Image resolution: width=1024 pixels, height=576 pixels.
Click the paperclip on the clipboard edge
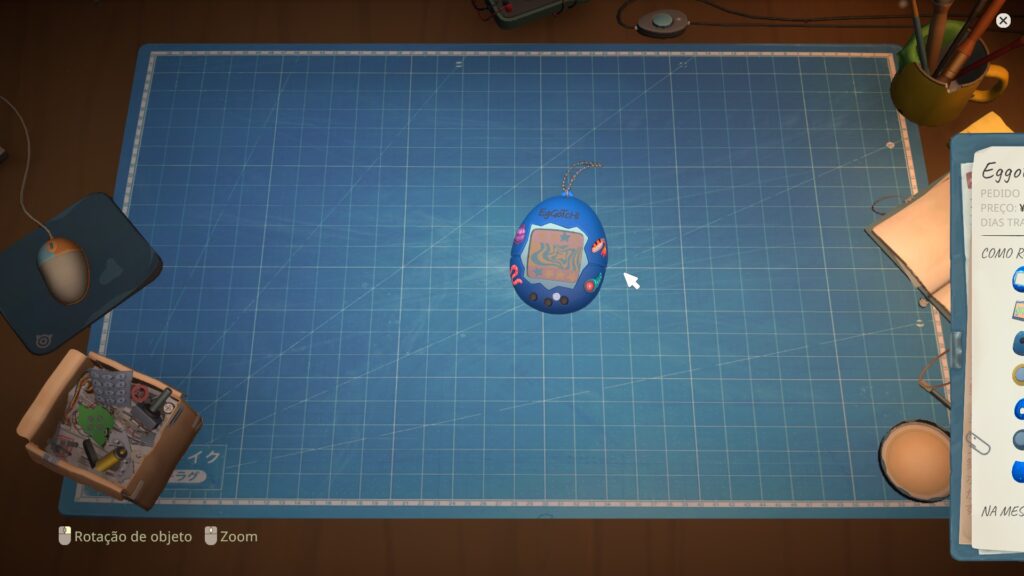coord(978,443)
